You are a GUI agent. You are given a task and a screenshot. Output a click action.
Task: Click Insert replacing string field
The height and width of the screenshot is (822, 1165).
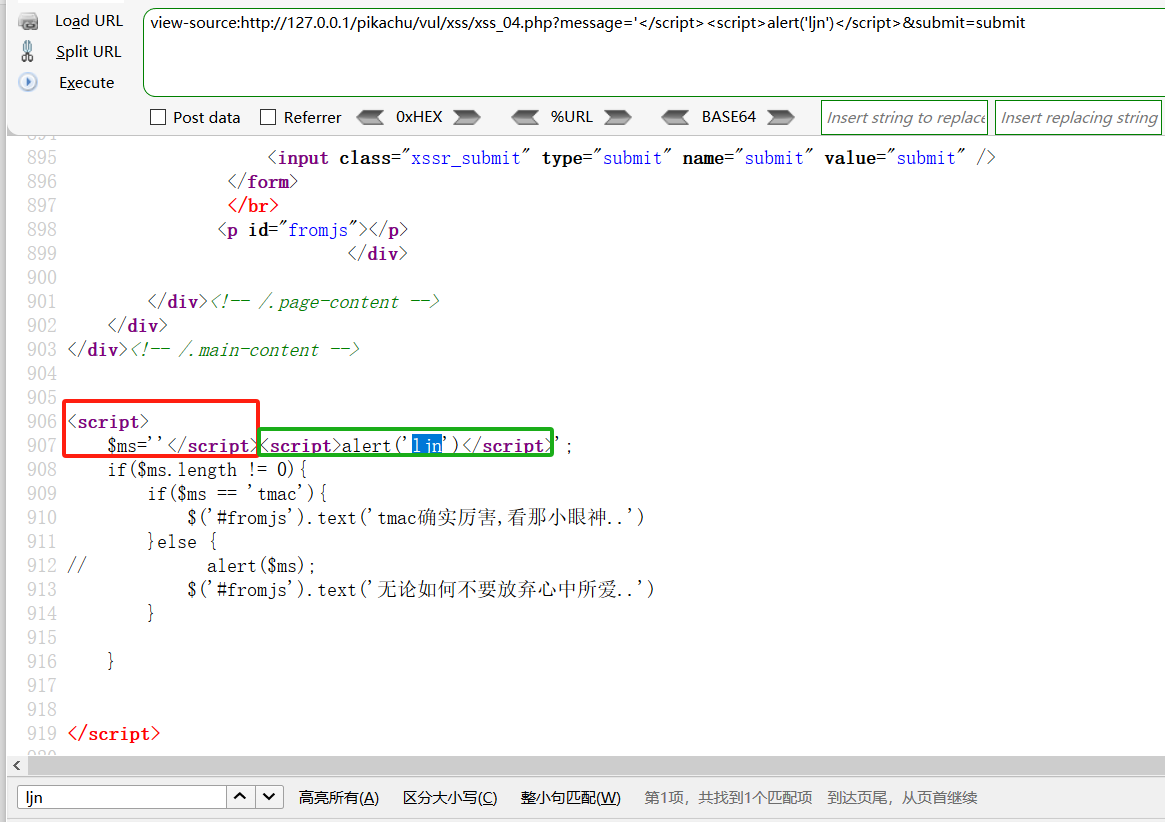(1078, 117)
